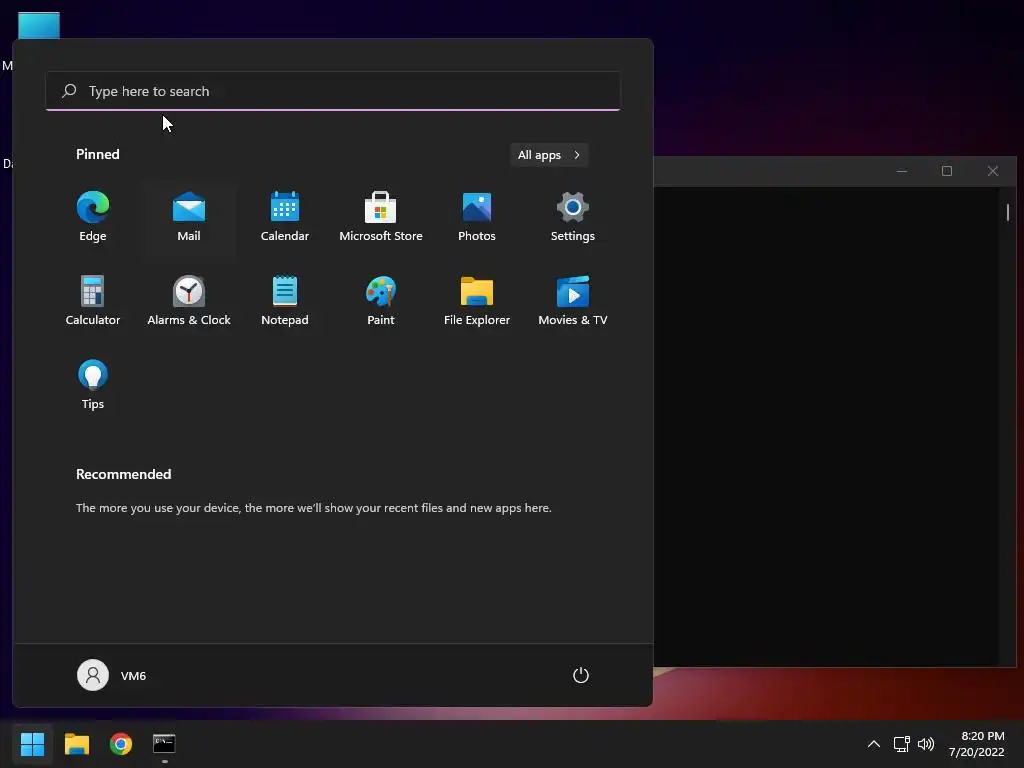This screenshot has height=768, width=1024.
Task: Click the console window scrollbar thumb
Action: click(x=1008, y=212)
